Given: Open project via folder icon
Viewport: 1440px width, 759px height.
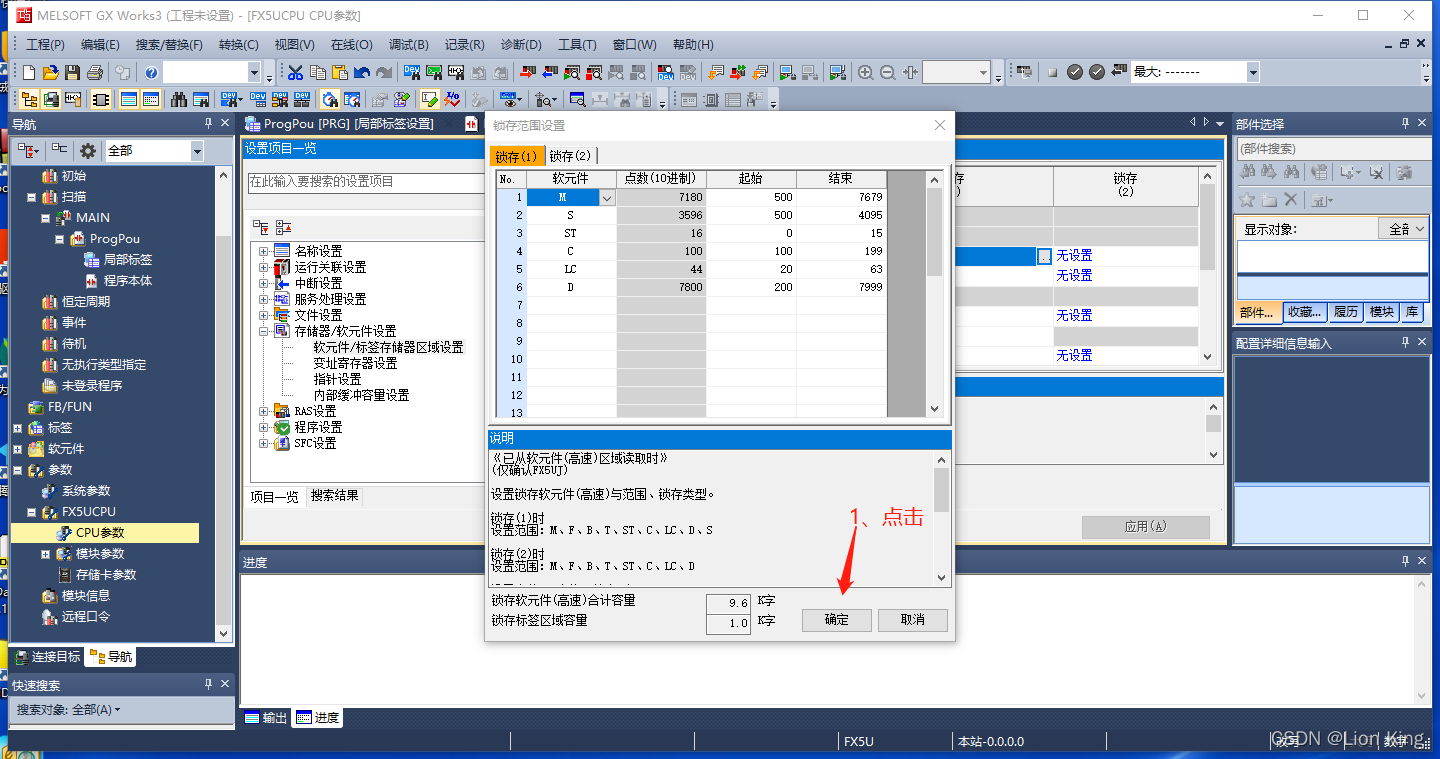Looking at the screenshot, I should click(x=50, y=72).
